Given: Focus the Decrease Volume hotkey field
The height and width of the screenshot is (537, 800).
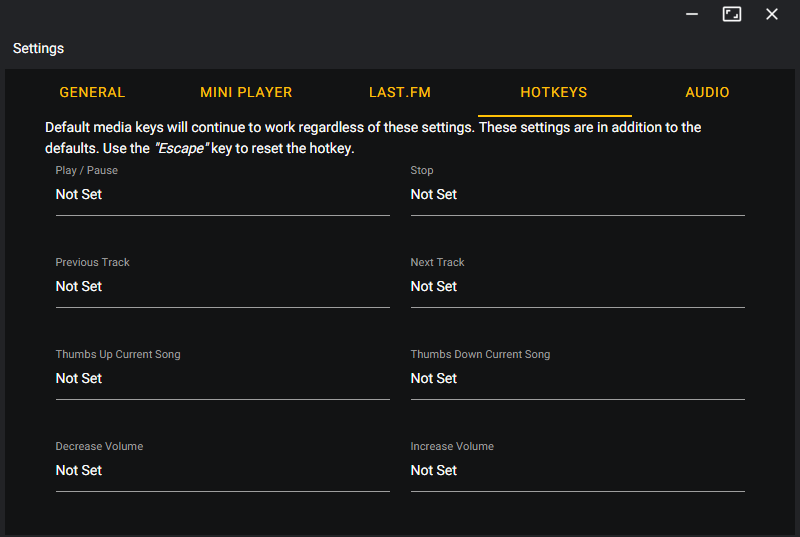Looking at the screenshot, I should (222, 471).
